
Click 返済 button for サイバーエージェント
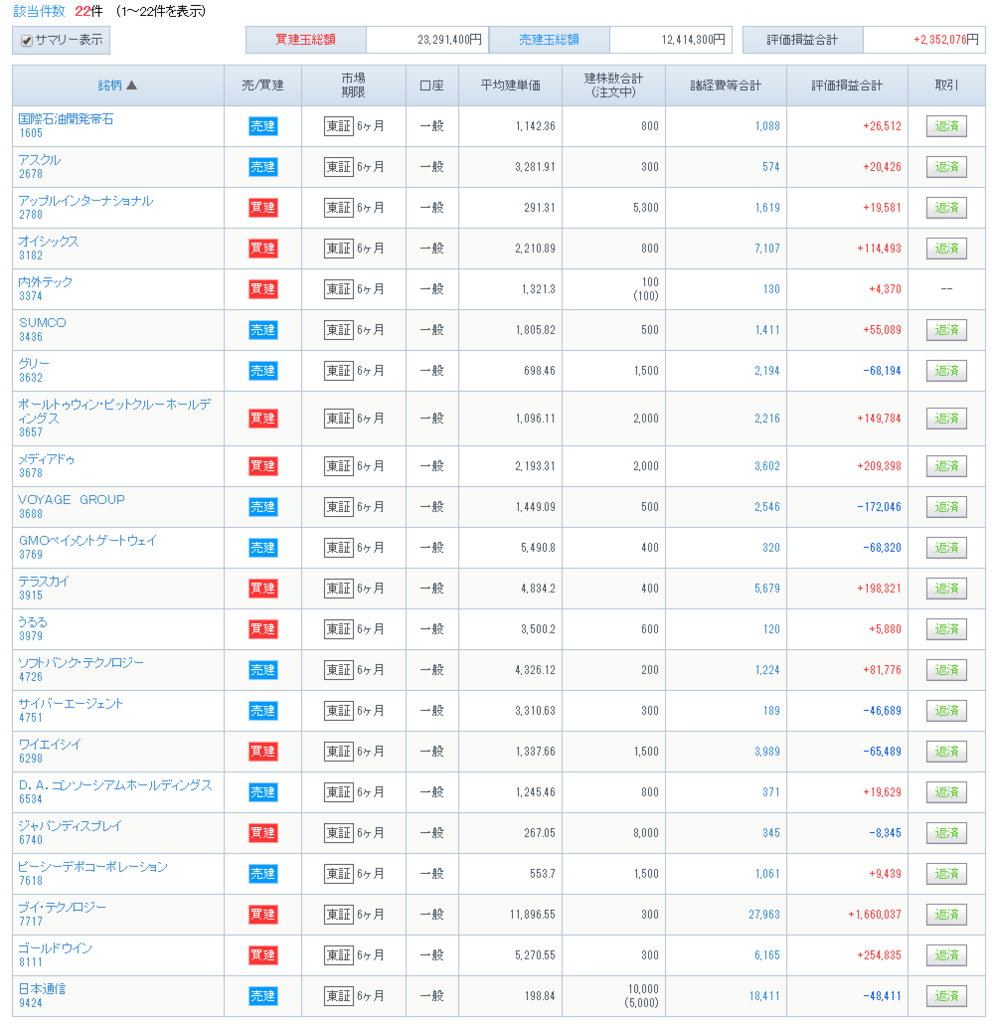point(946,711)
